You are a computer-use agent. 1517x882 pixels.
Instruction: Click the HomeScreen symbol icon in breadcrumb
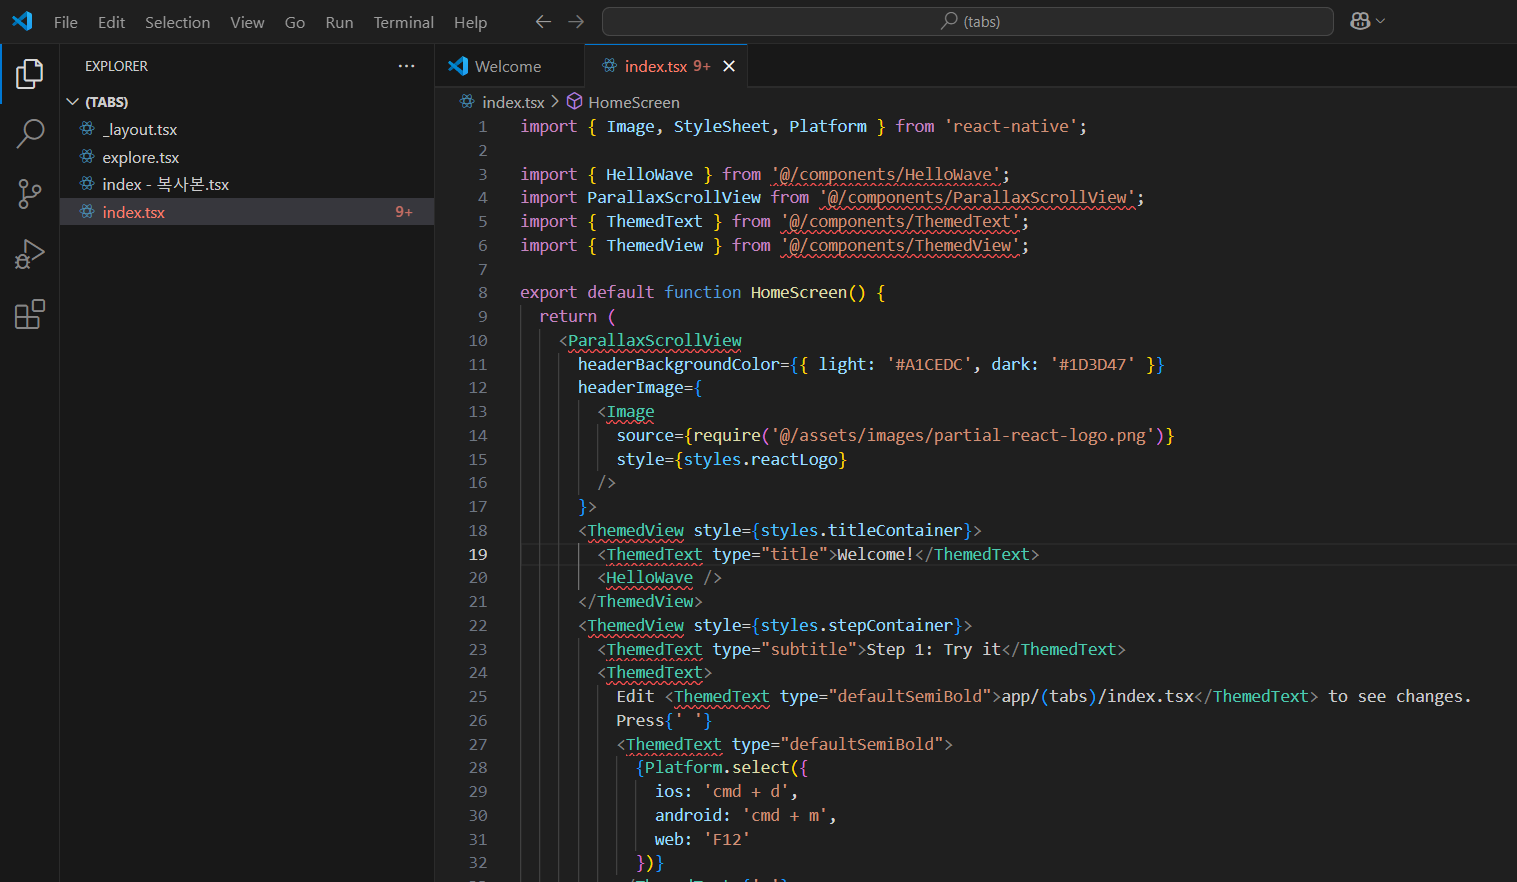(x=574, y=101)
